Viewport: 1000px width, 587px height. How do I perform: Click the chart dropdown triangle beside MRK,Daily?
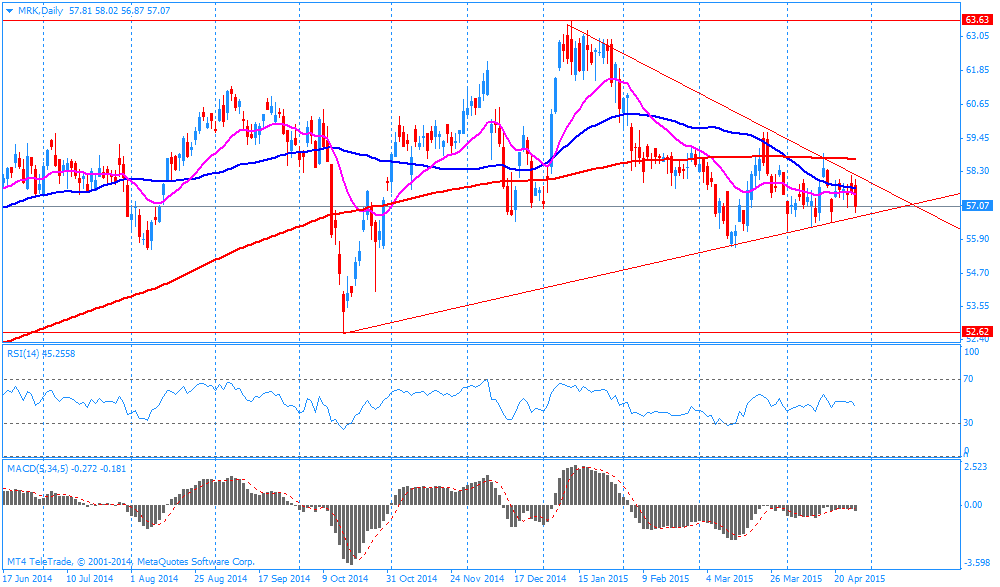tap(8, 11)
